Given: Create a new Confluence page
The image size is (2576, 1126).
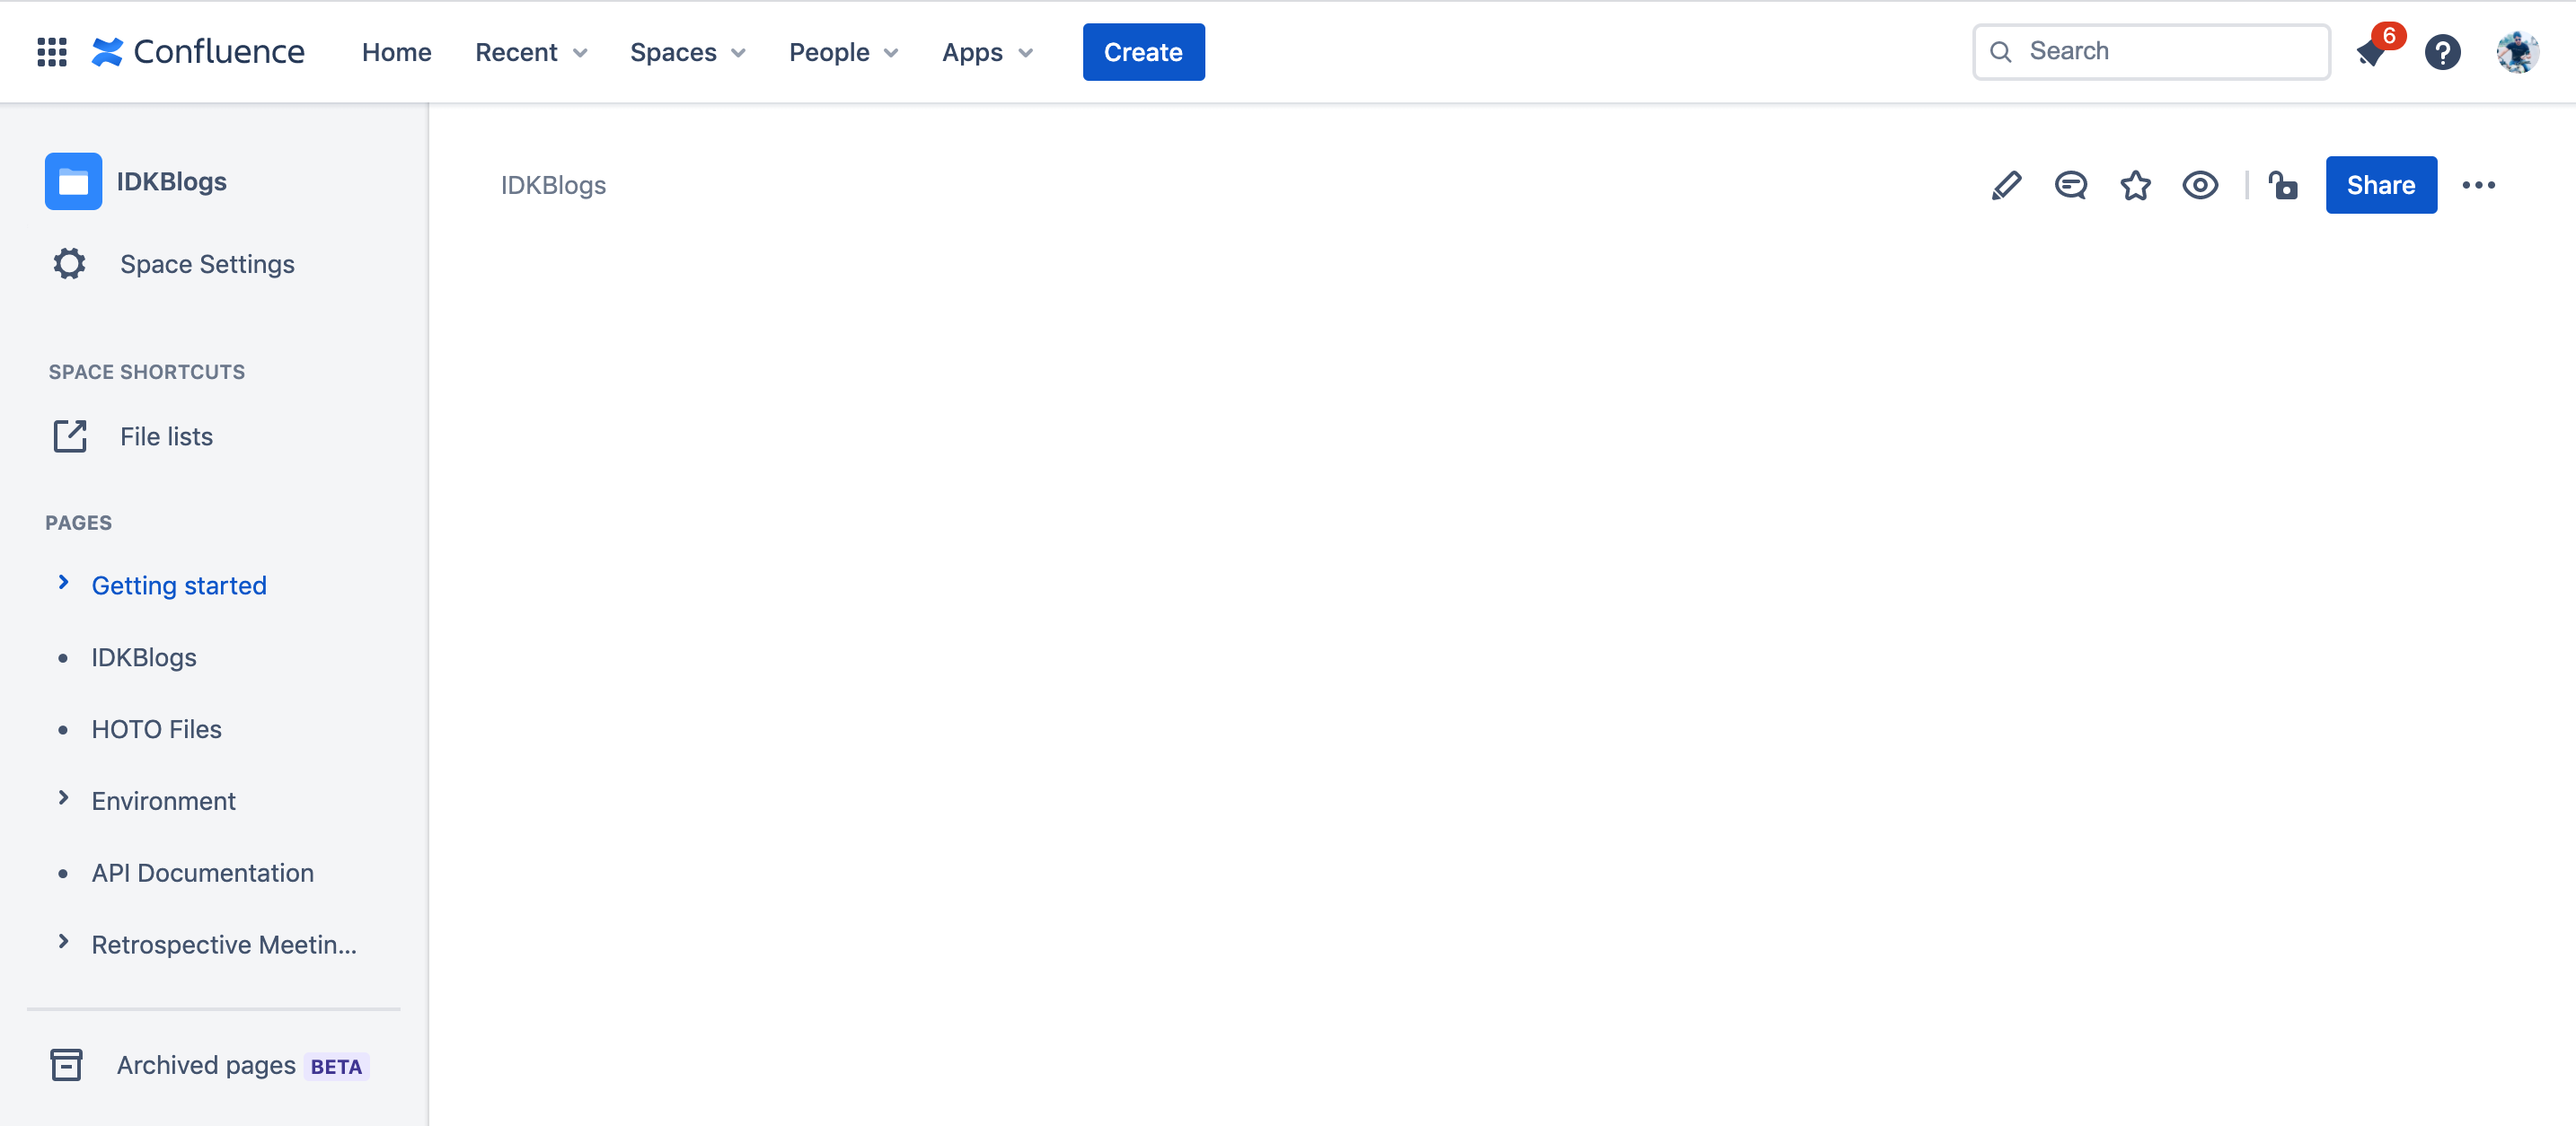Looking at the screenshot, I should 1143,51.
